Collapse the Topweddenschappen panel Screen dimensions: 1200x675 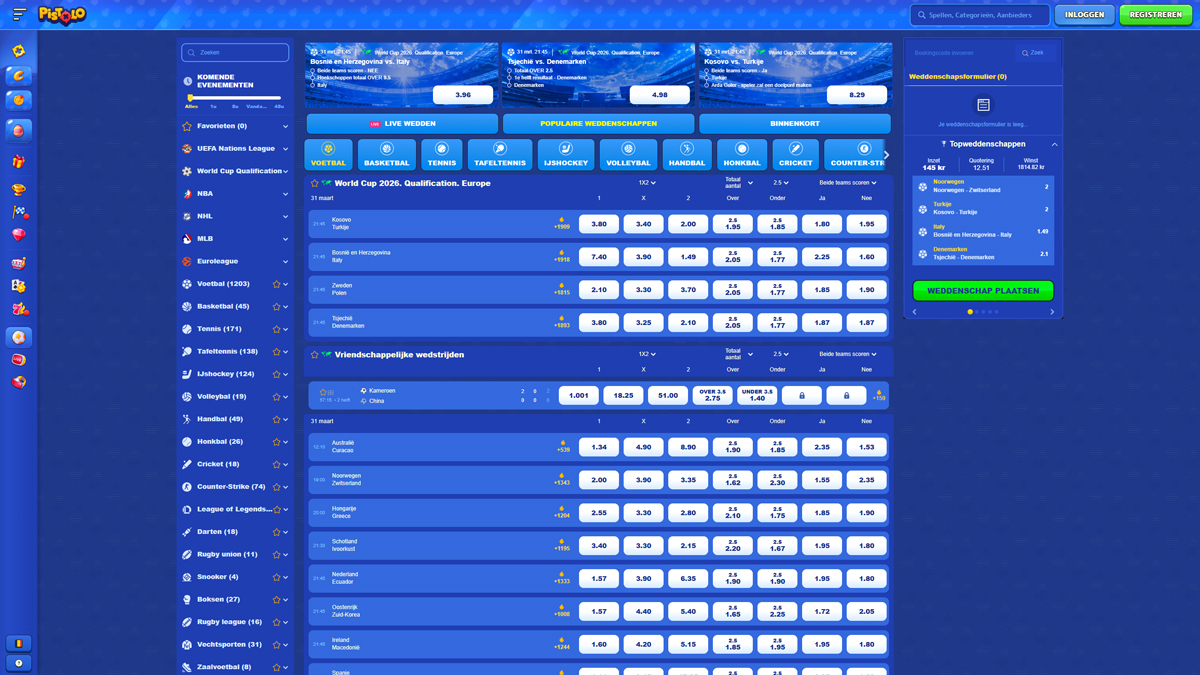tap(1054, 144)
